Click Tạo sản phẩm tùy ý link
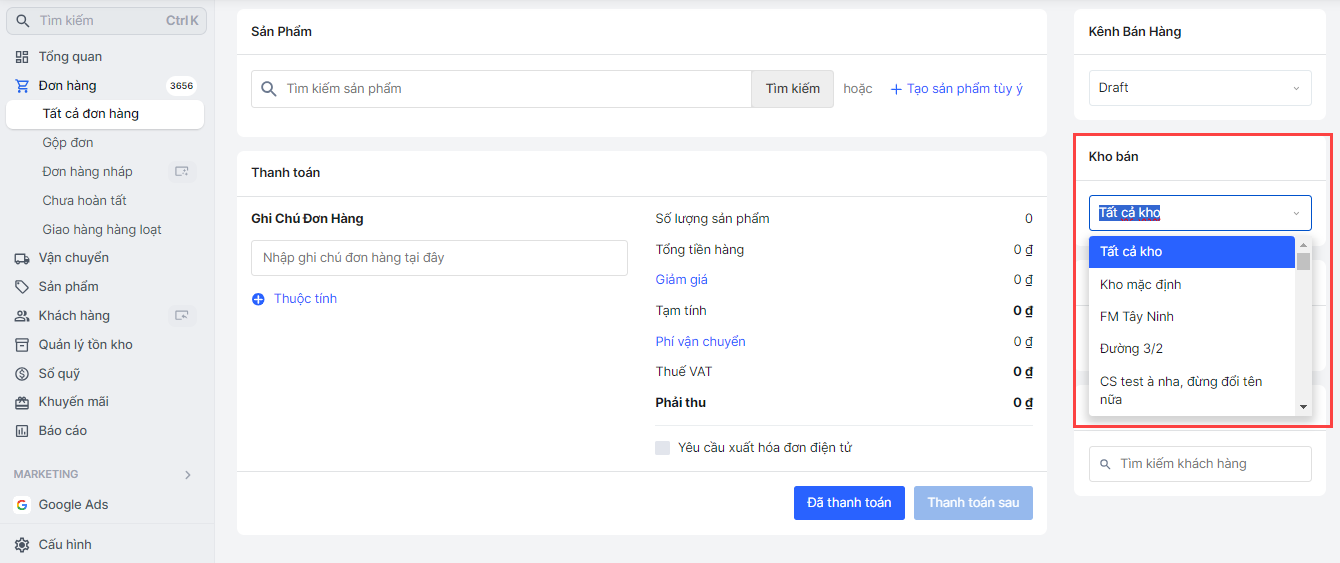This screenshot has height=563, width=1340. point(956,89)
